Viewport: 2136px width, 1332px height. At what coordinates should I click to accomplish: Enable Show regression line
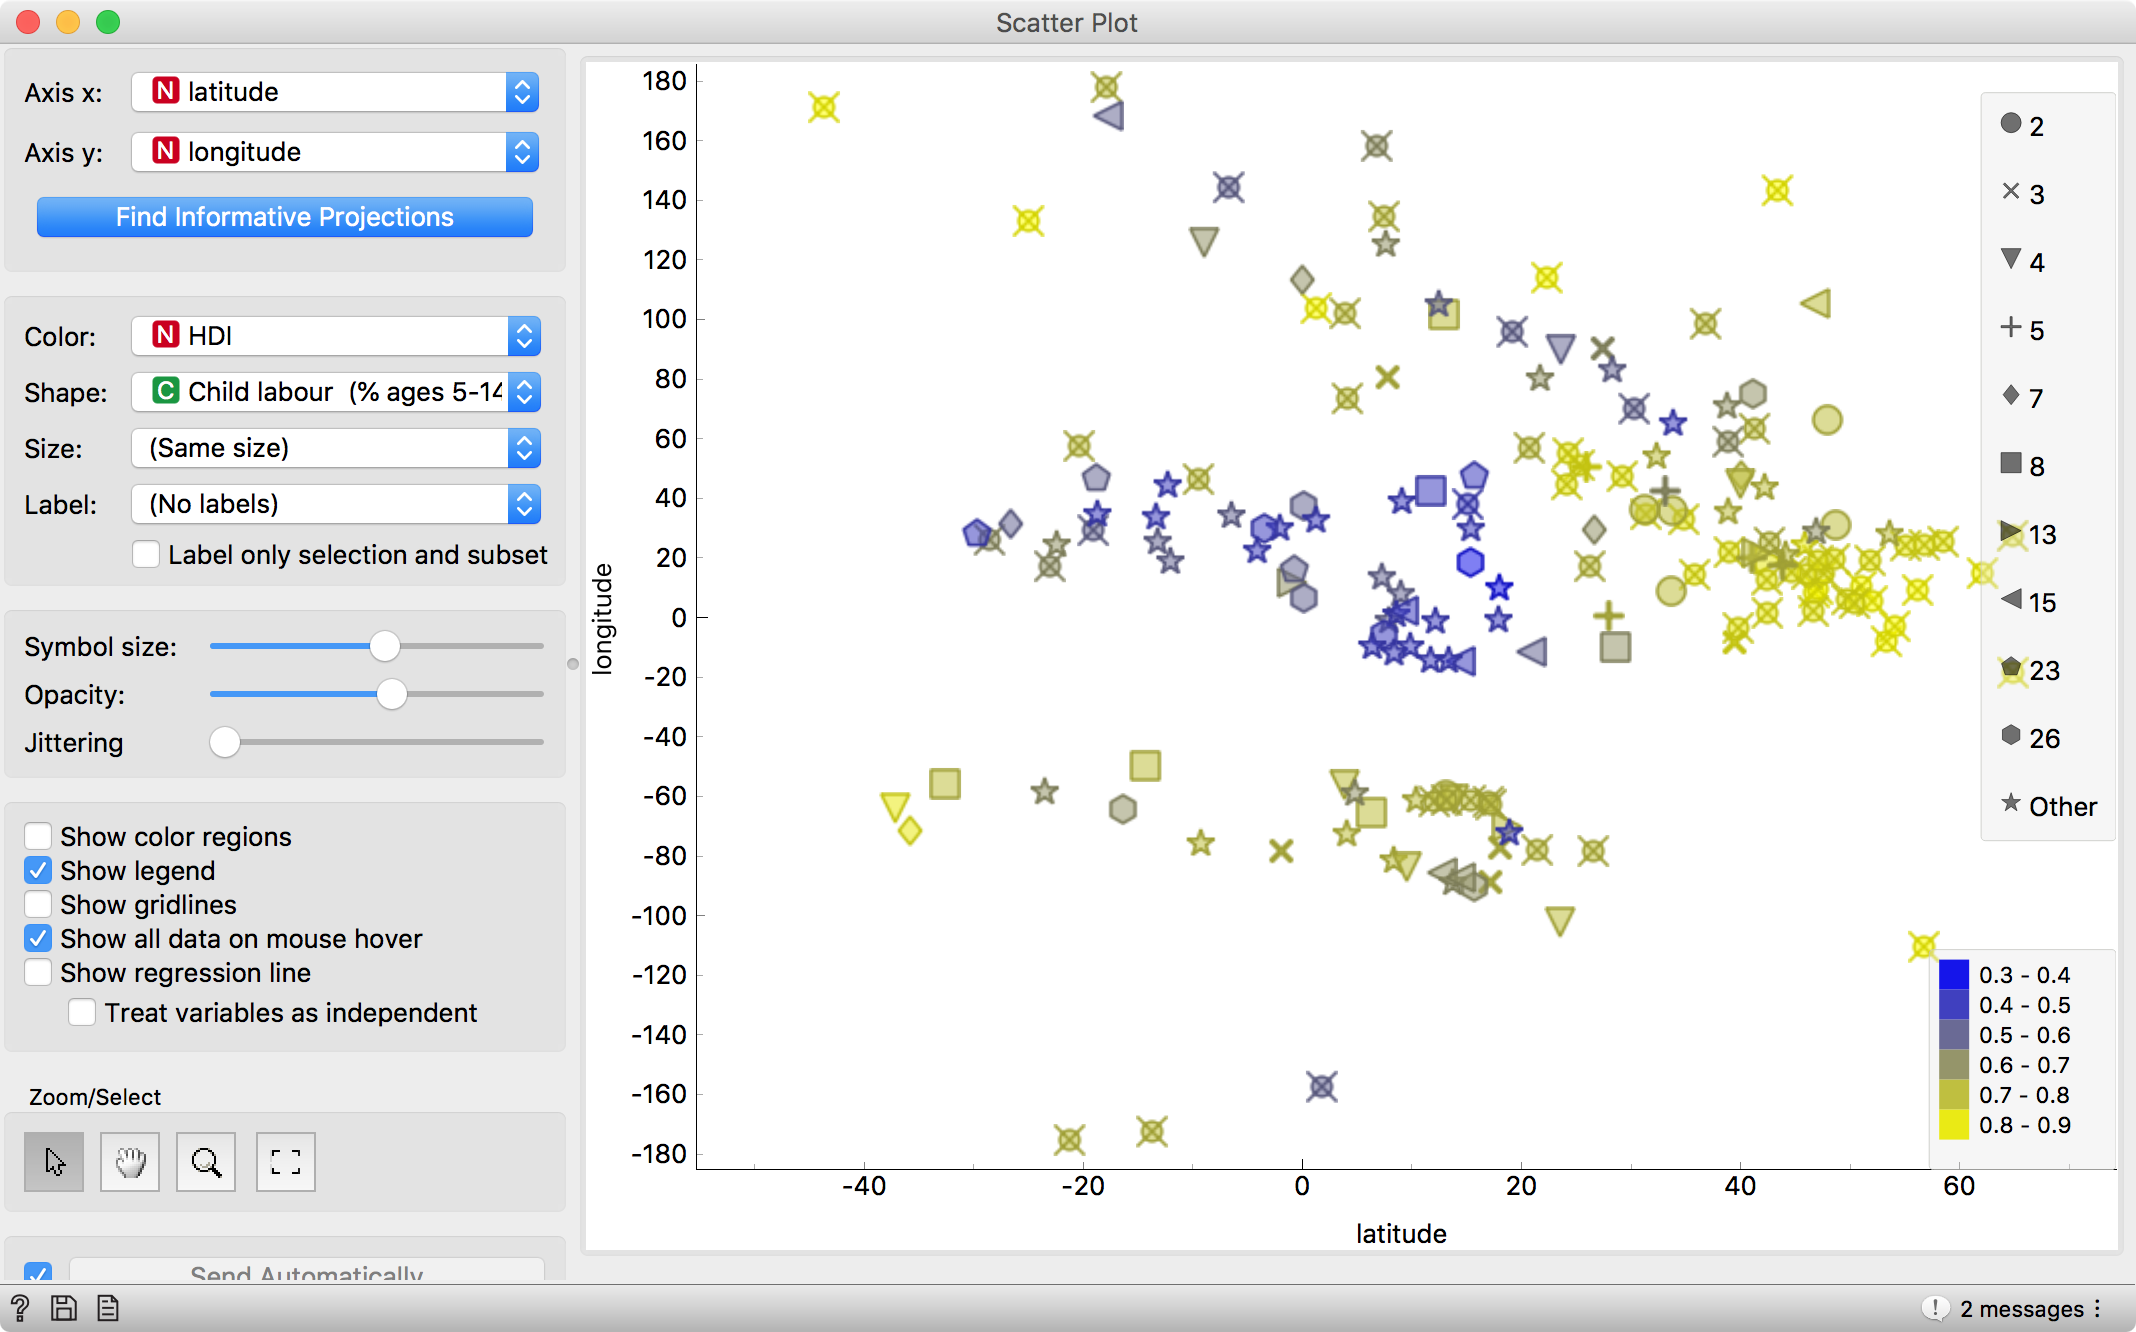[x=38, y=972]
